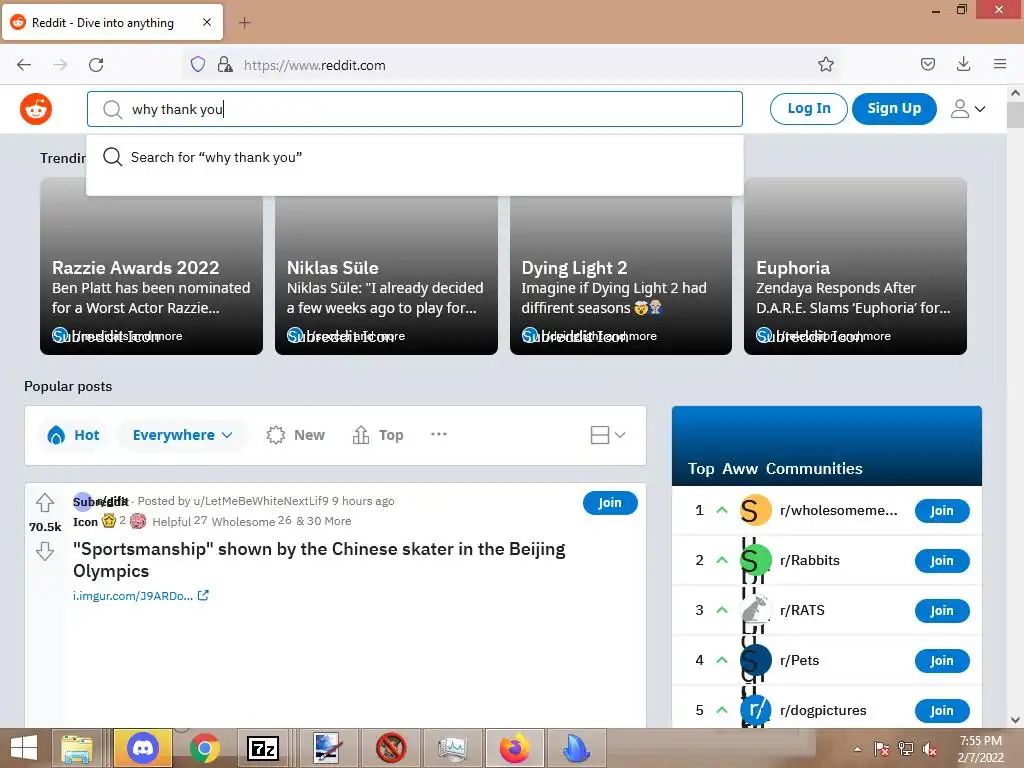Open "Sportsmanship" Chinese skater post title
The width and height of the screenshot is (1024, 768).
pyautogui.click(x=319, y=560)
